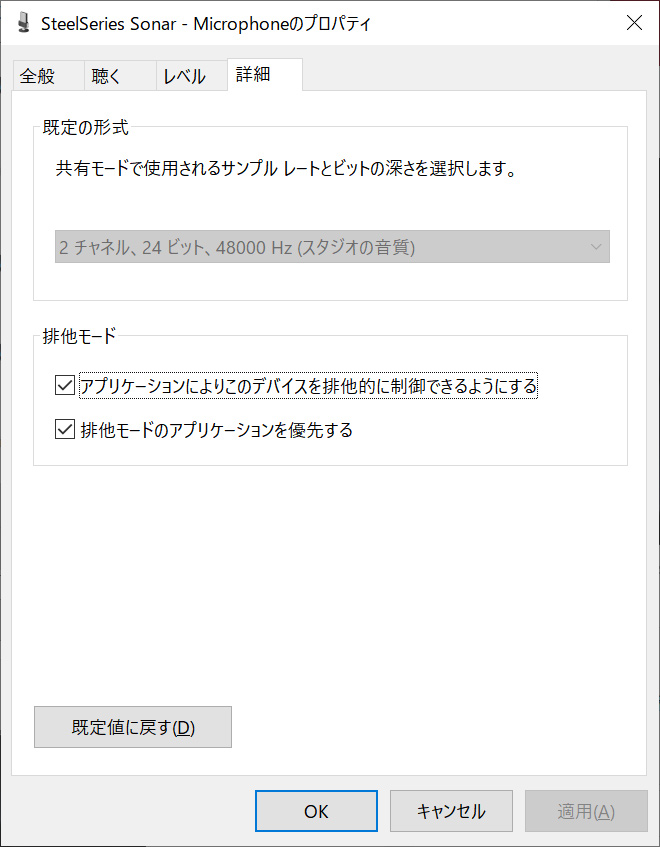Click the chevron arrow of the format dropdown
Screen dimensions: 660x847
click(x=596, y=247)
